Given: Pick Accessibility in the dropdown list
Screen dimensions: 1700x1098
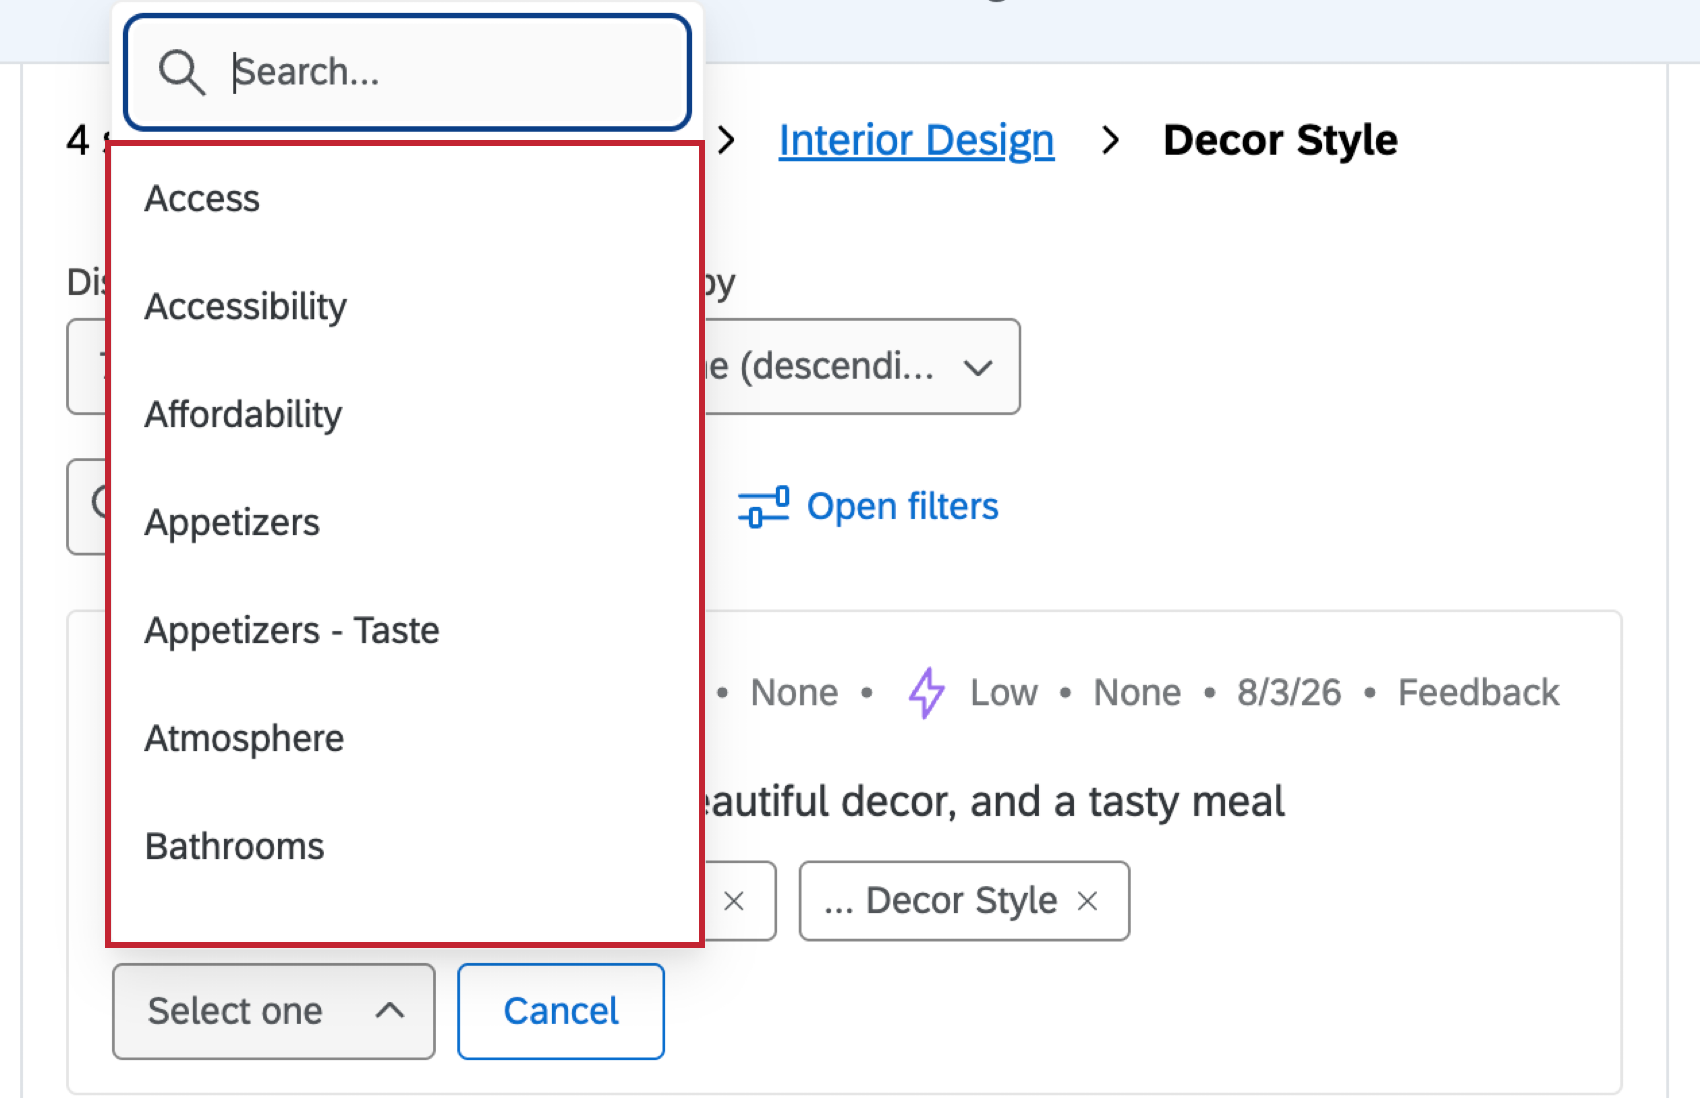Looking at the screenshot, I should point(405,307).
